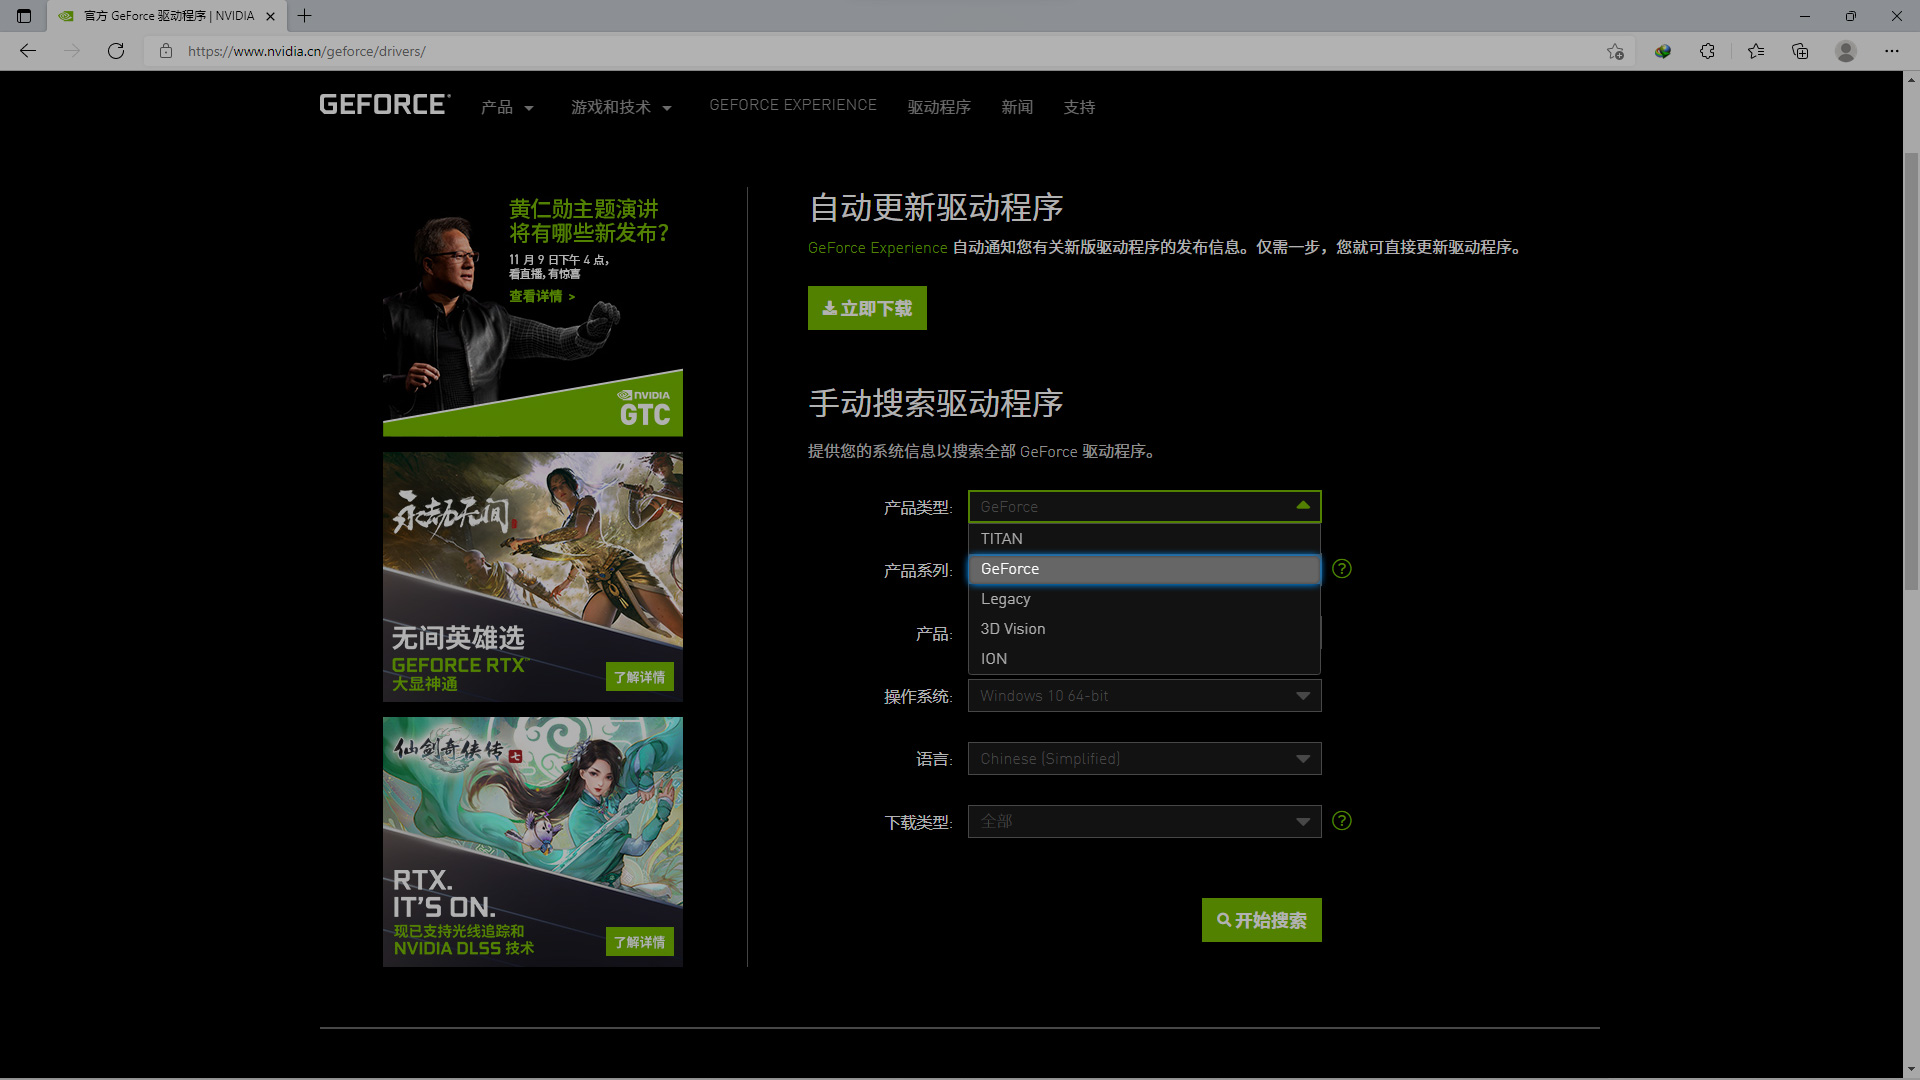Open the favorites star list icon

1755,51
